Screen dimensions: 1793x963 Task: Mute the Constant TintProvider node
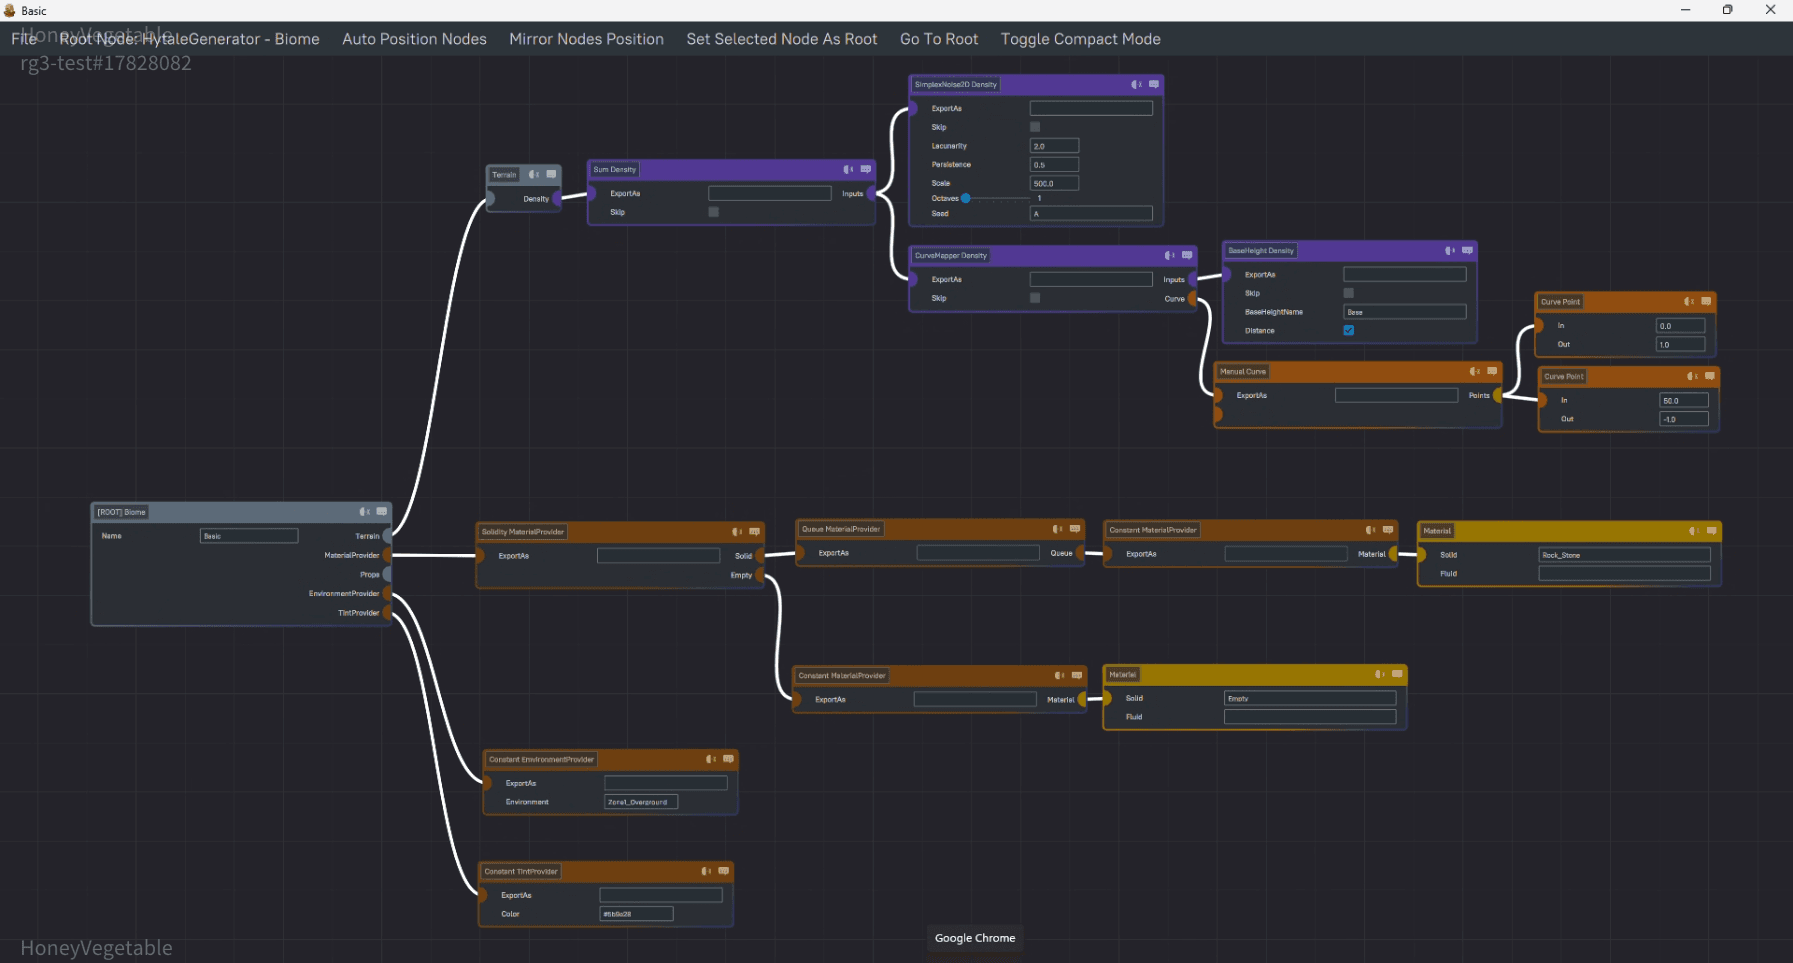[x=703, y=871]
